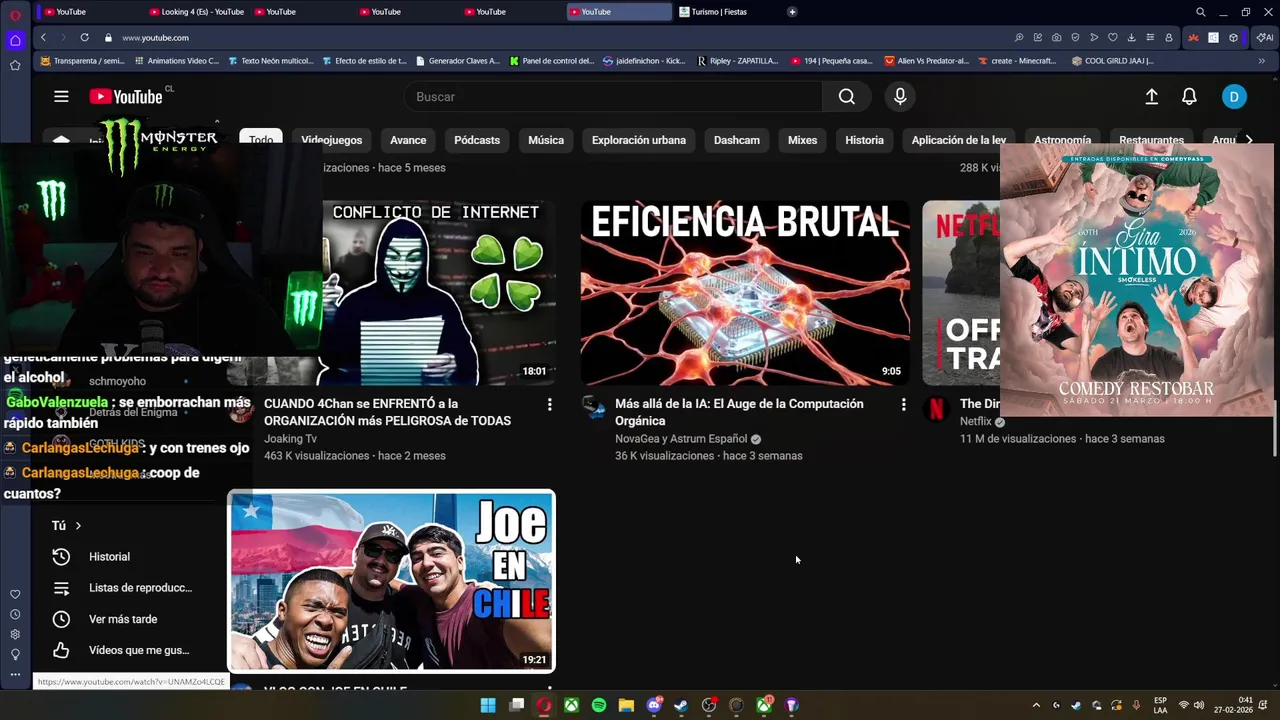Select the 'Videojuegos' filter chip

[x=331, y=140]
